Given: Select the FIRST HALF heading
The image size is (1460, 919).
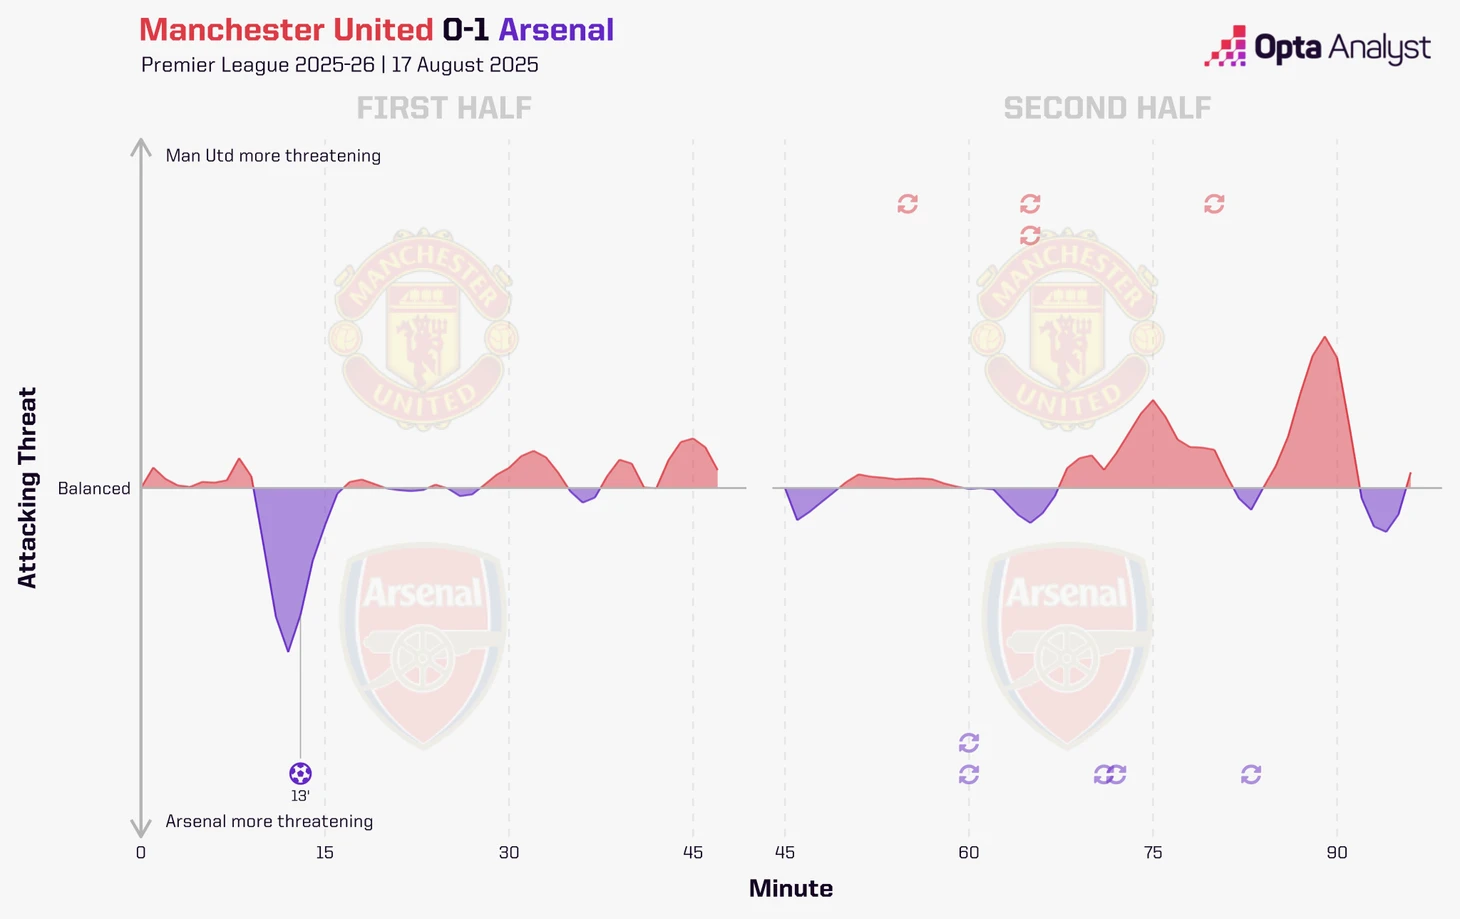Looking at the screenshot, I should pyautogui.click(x=444, y=108).
